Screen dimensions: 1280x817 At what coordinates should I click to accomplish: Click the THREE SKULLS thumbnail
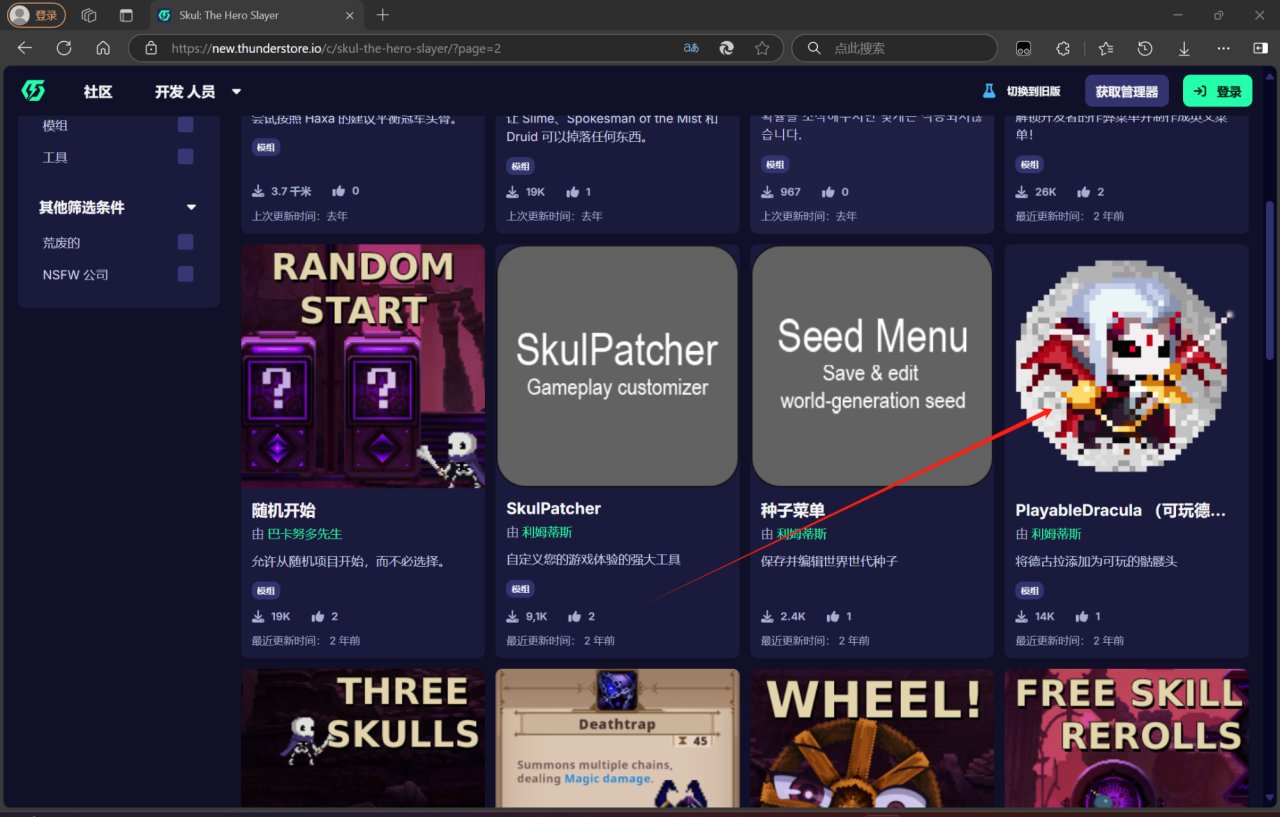tap(363, 738)
